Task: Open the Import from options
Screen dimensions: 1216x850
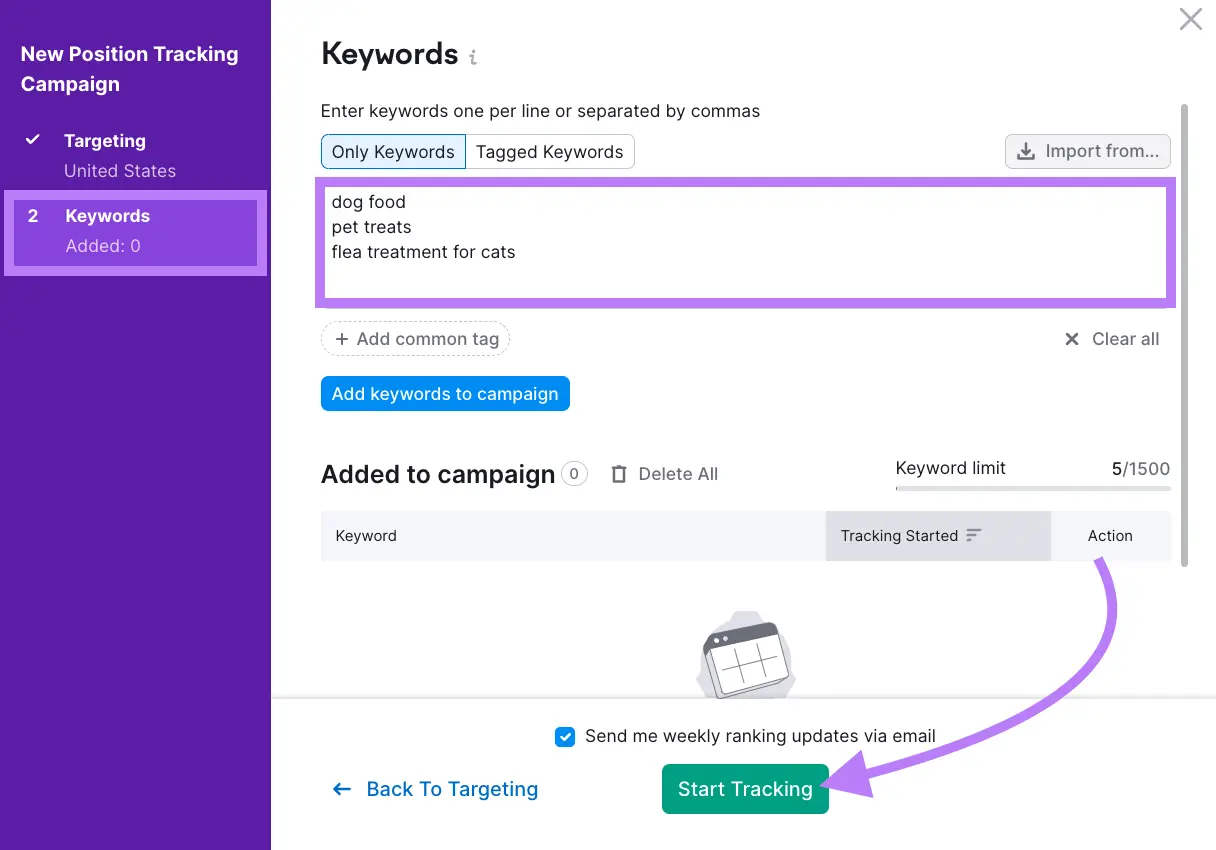Action: (x=1087, y=151)
